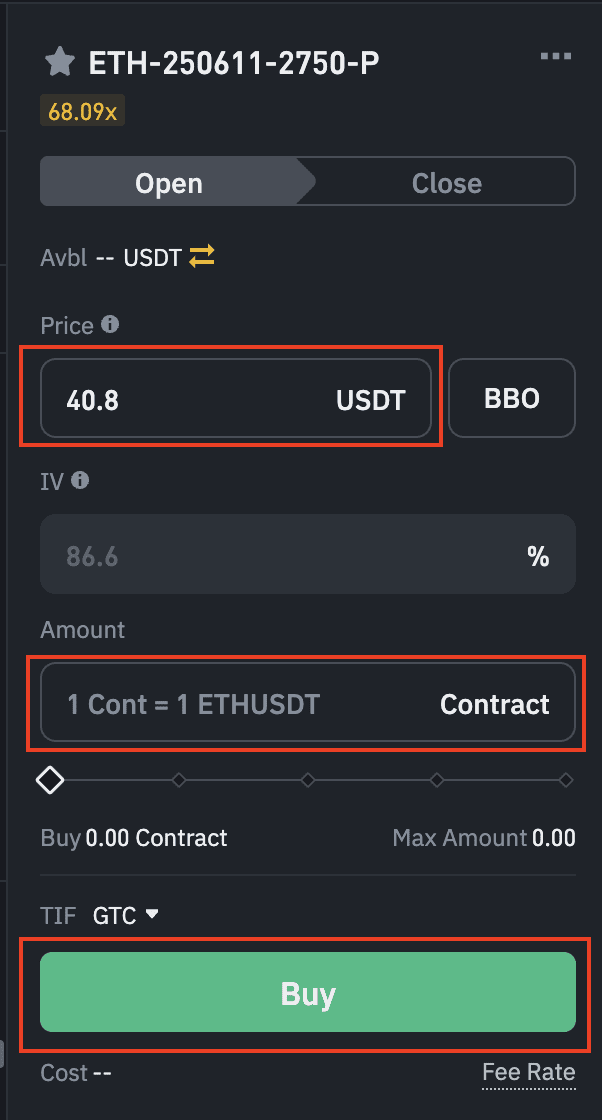Screen dimensions: 602x1120
Task: Set amount slider to 100% marker
Action: pos(566,780)
